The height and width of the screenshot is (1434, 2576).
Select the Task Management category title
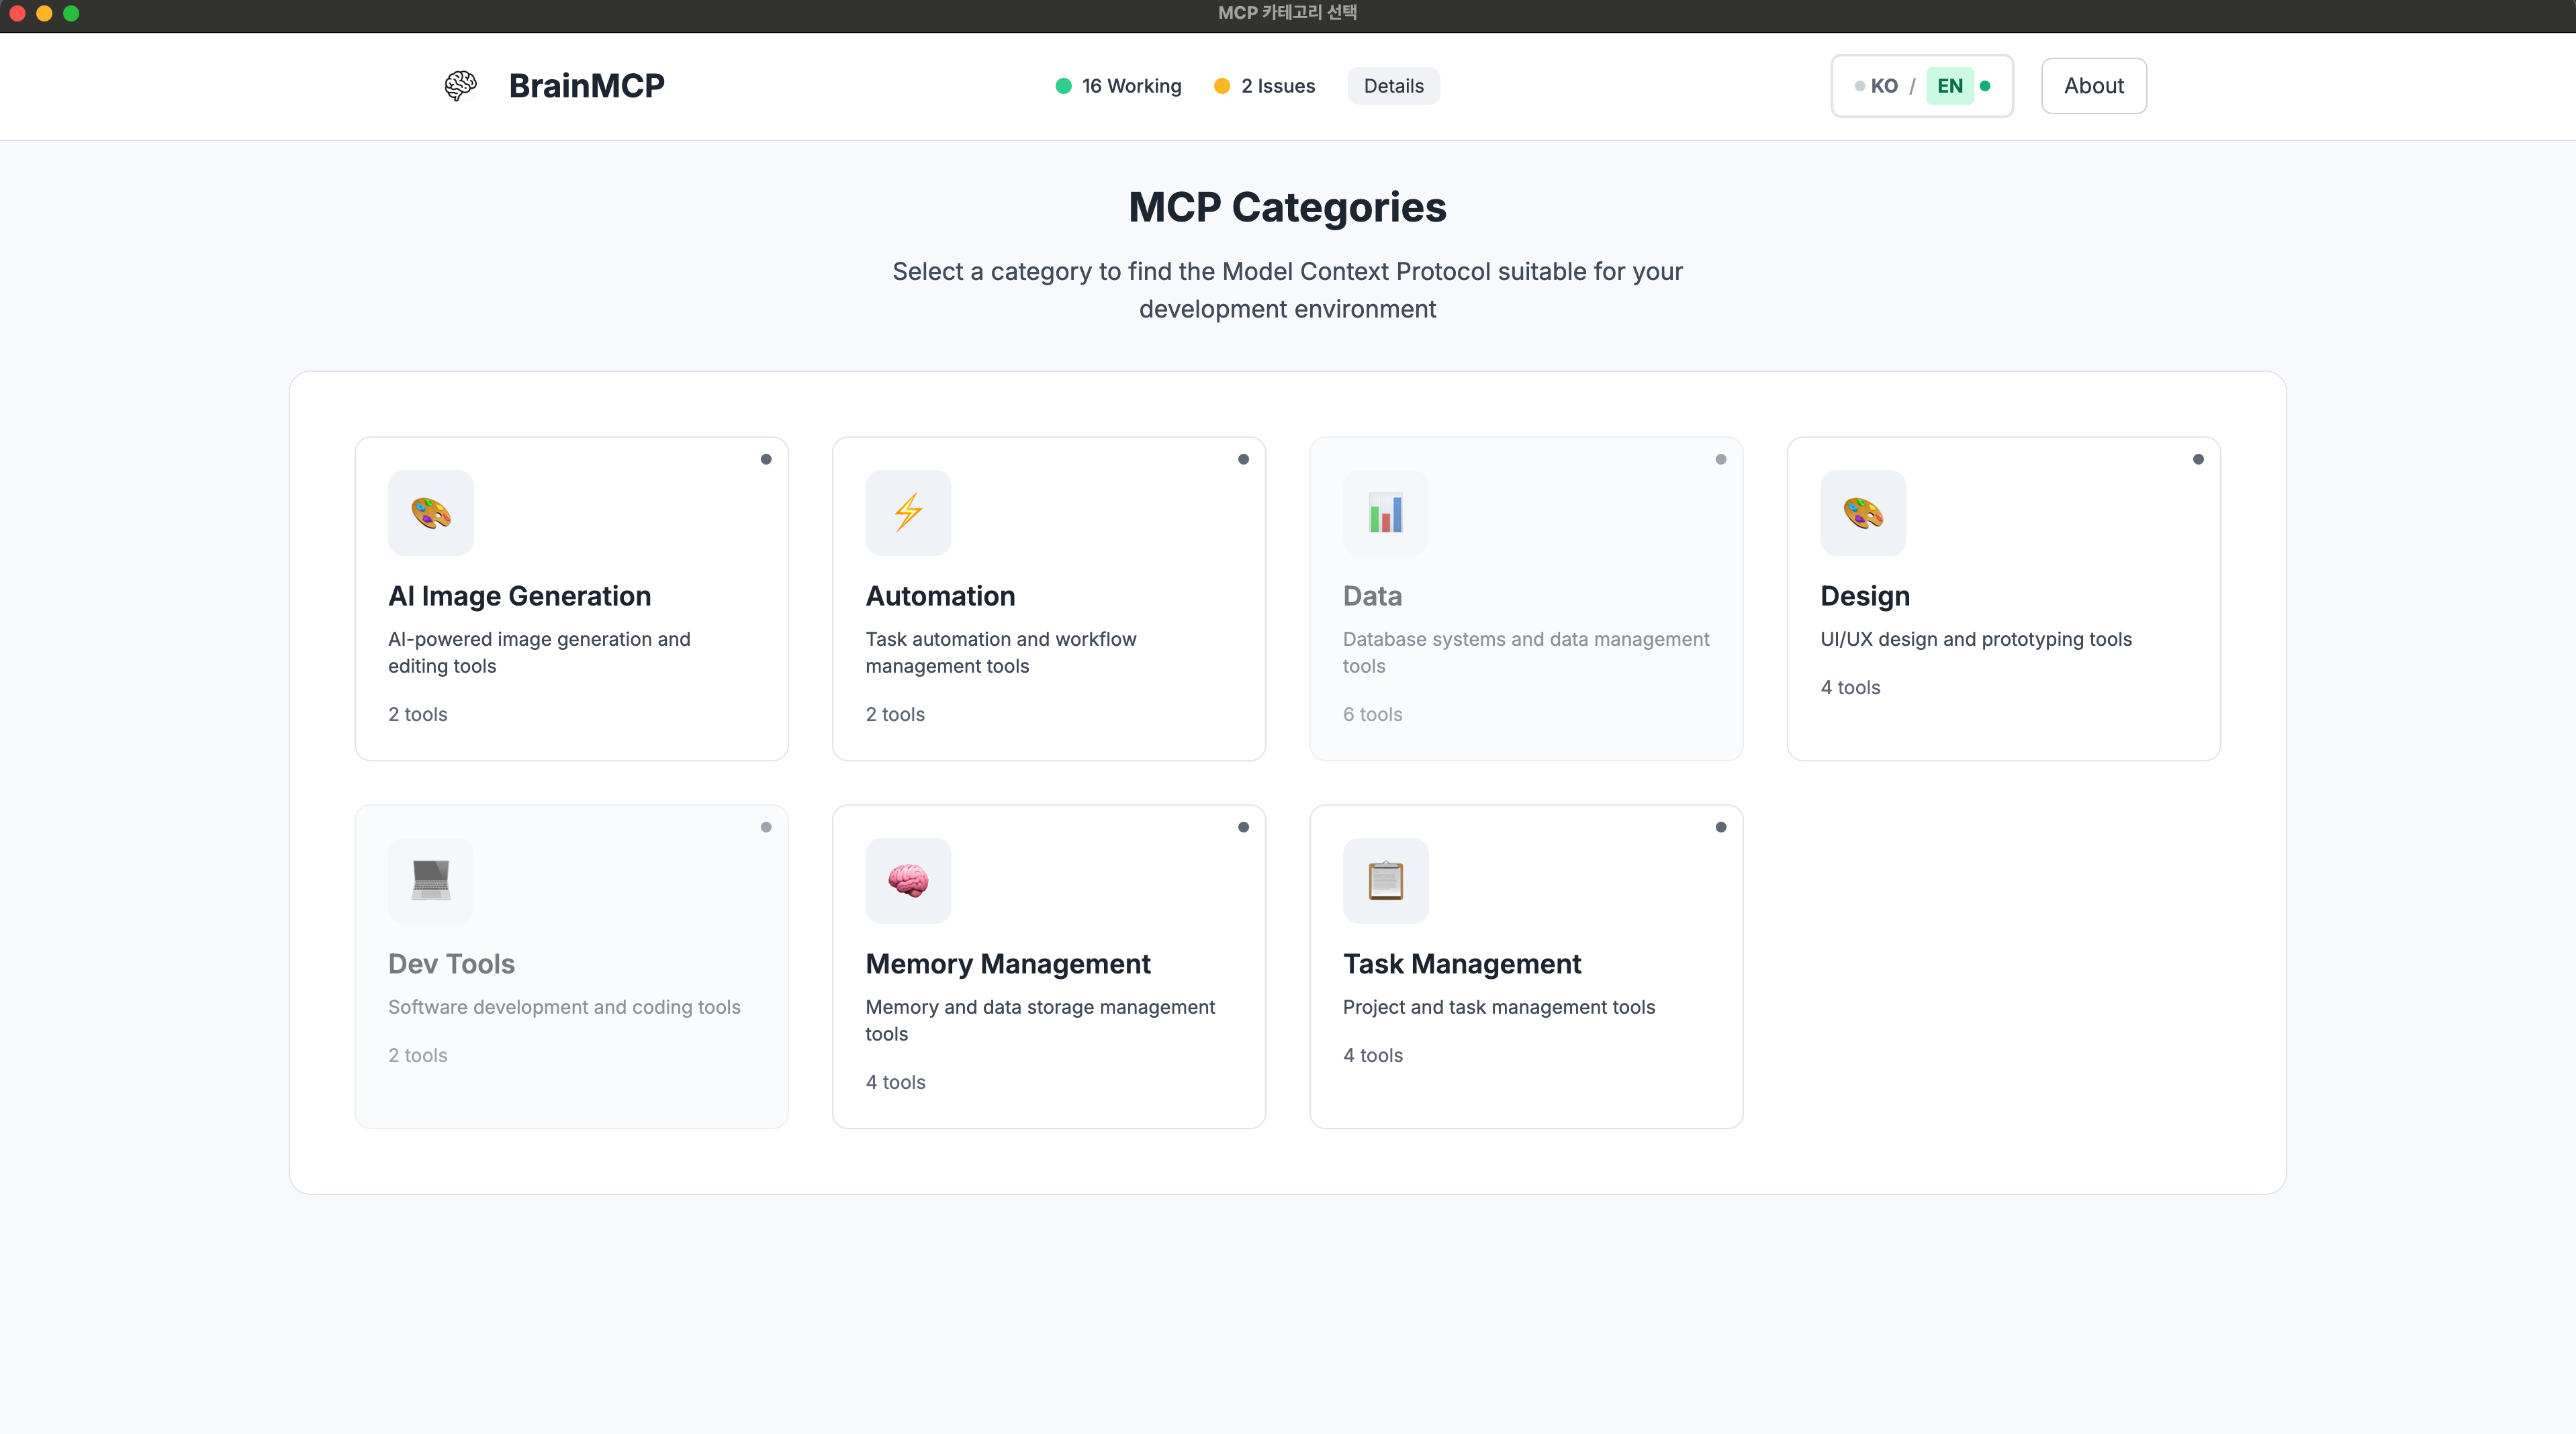pyautogui.click(x=1461, y=964)
